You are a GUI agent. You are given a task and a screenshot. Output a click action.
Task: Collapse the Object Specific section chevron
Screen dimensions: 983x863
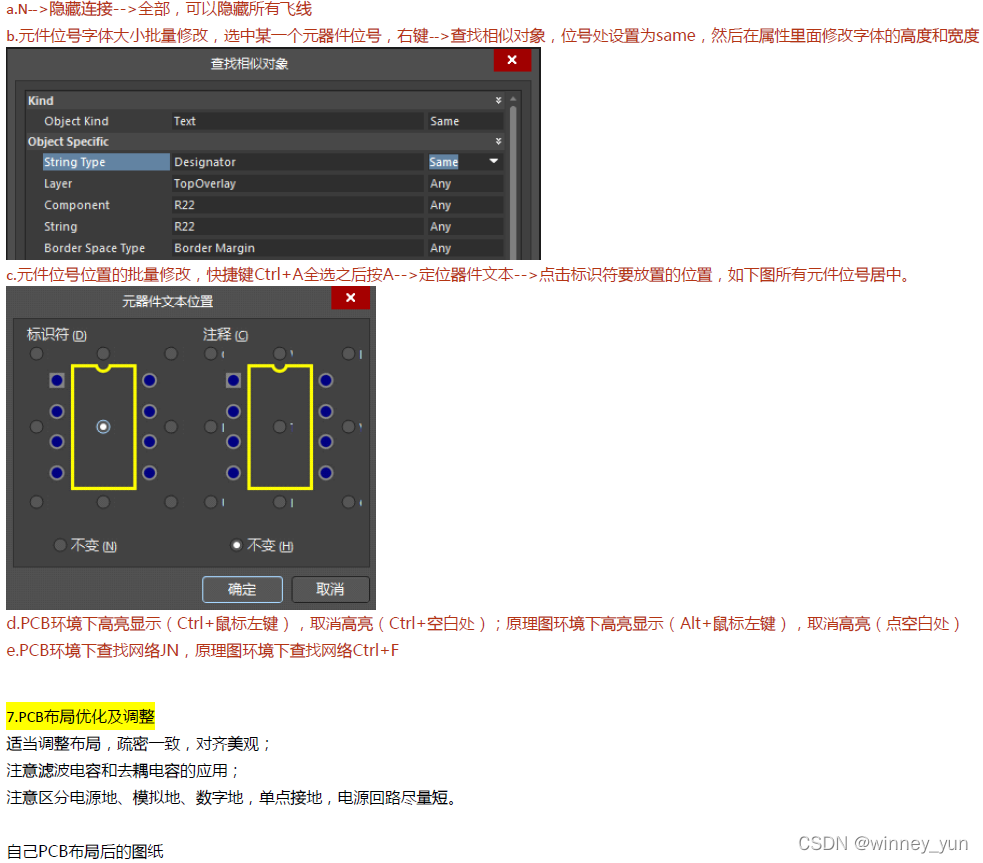coord(498,142)
